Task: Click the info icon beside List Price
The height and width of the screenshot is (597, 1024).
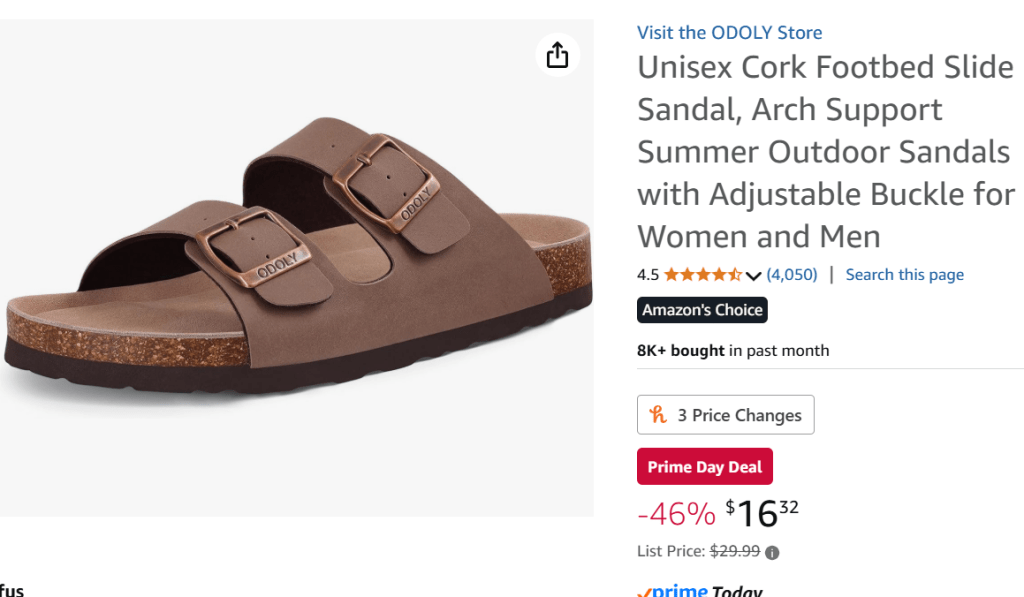Action: (772, 552)
